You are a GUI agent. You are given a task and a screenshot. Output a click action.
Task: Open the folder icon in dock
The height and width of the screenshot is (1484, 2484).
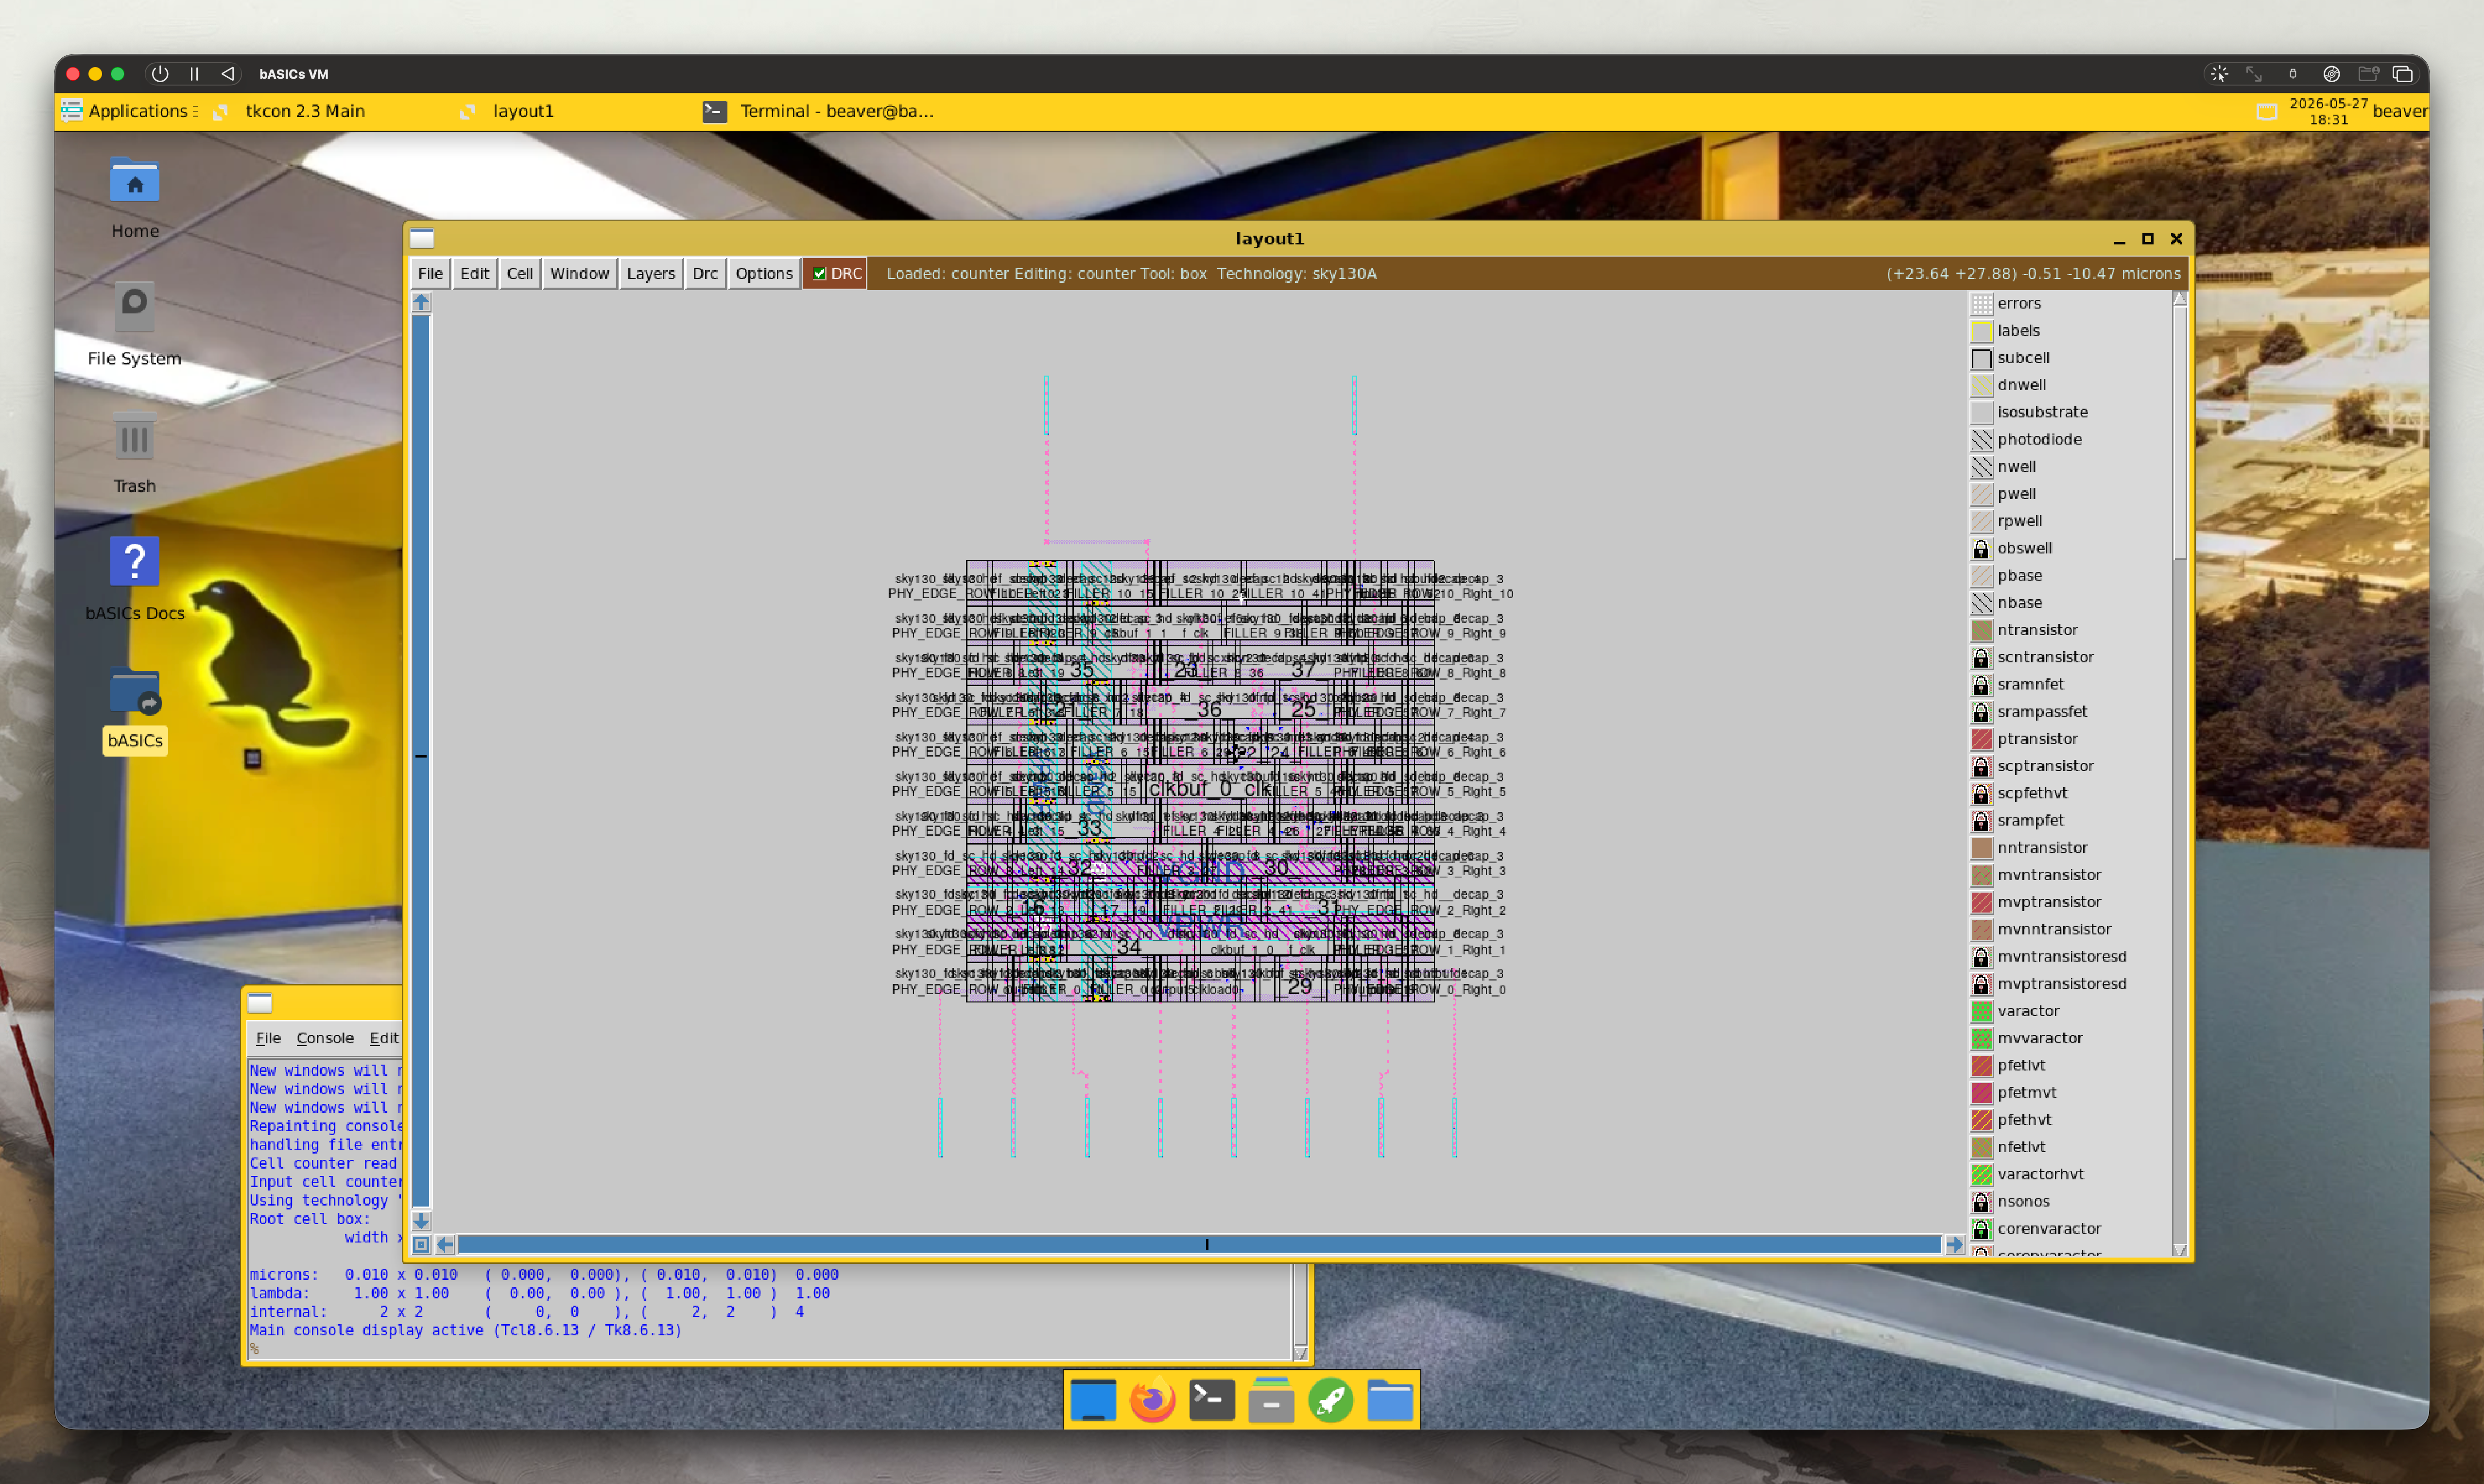pos(1390,1400)
